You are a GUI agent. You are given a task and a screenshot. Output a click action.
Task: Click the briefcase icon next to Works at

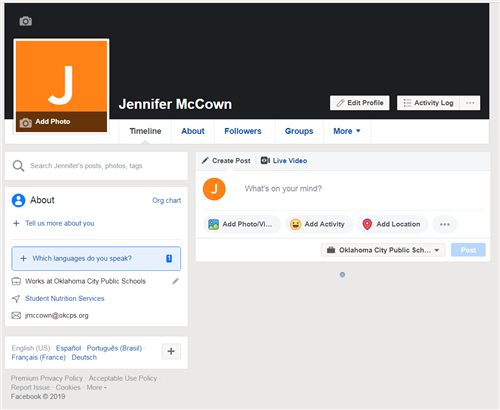pyautogui.click(x=16, y=281)
